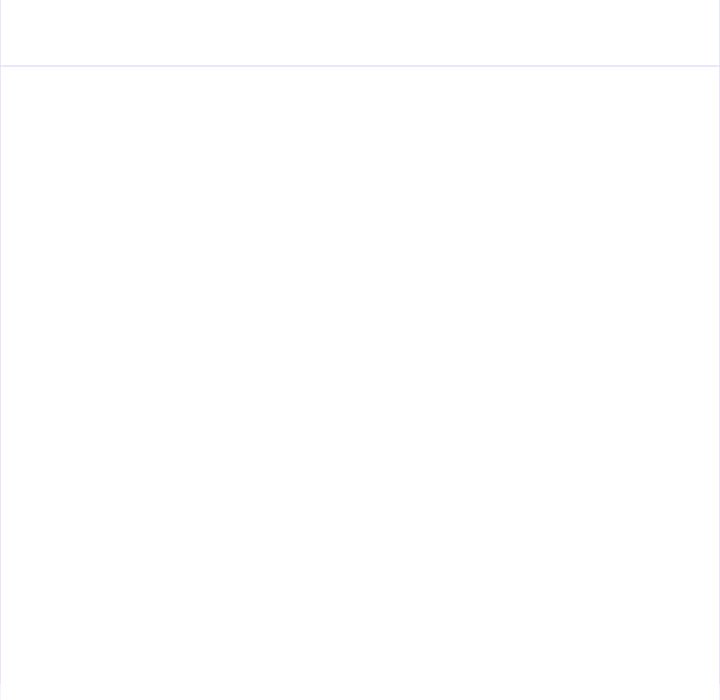Click the empty header area above divider
Viewport: 720px width, 700px height.
point(360,32)
